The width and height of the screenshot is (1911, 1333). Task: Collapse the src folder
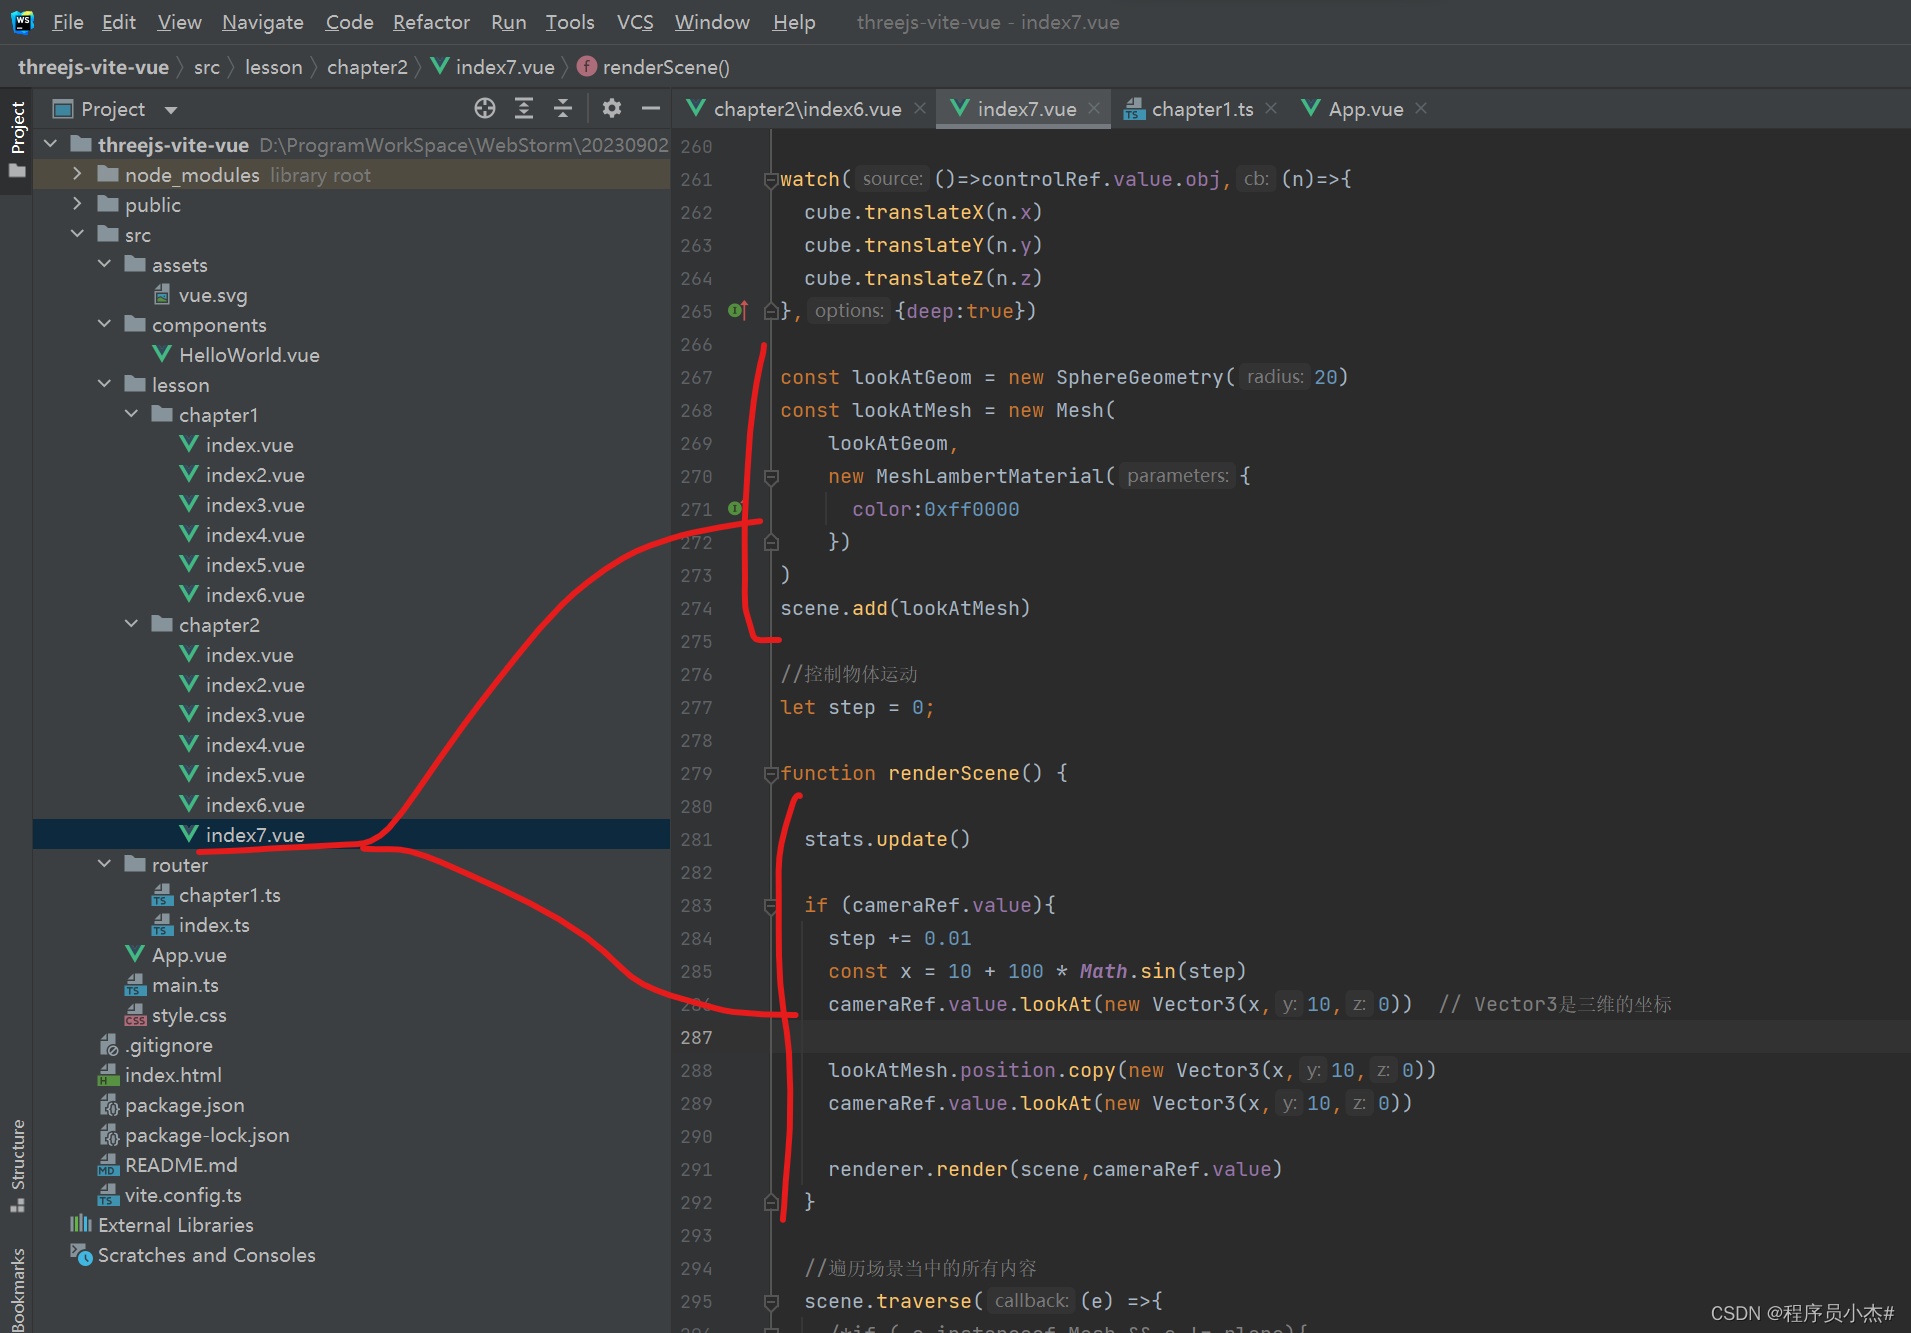tap(77, 234)
